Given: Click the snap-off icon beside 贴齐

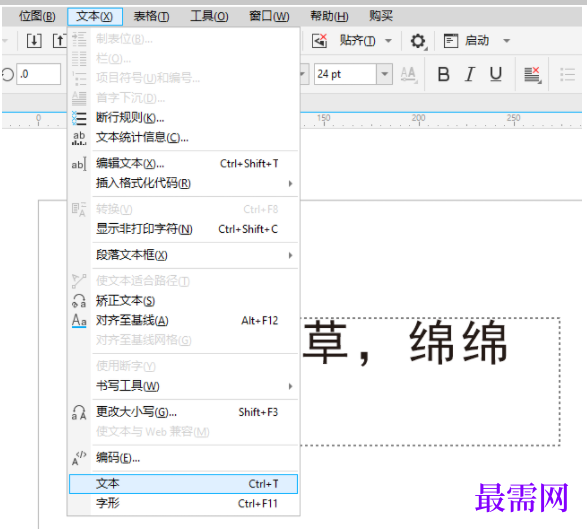Looking at the screenshot, I should [x=319, y=40].
